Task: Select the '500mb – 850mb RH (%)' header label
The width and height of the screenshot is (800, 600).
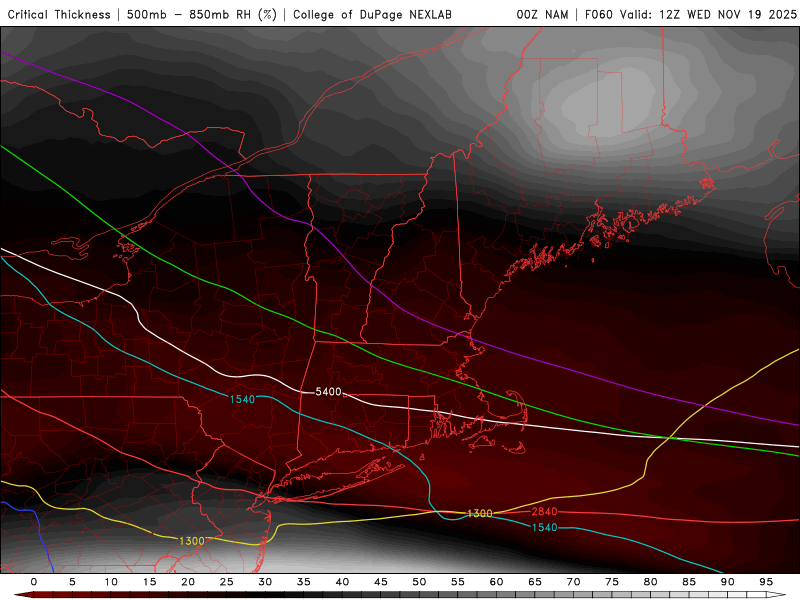Action: (x=202, y=15)
